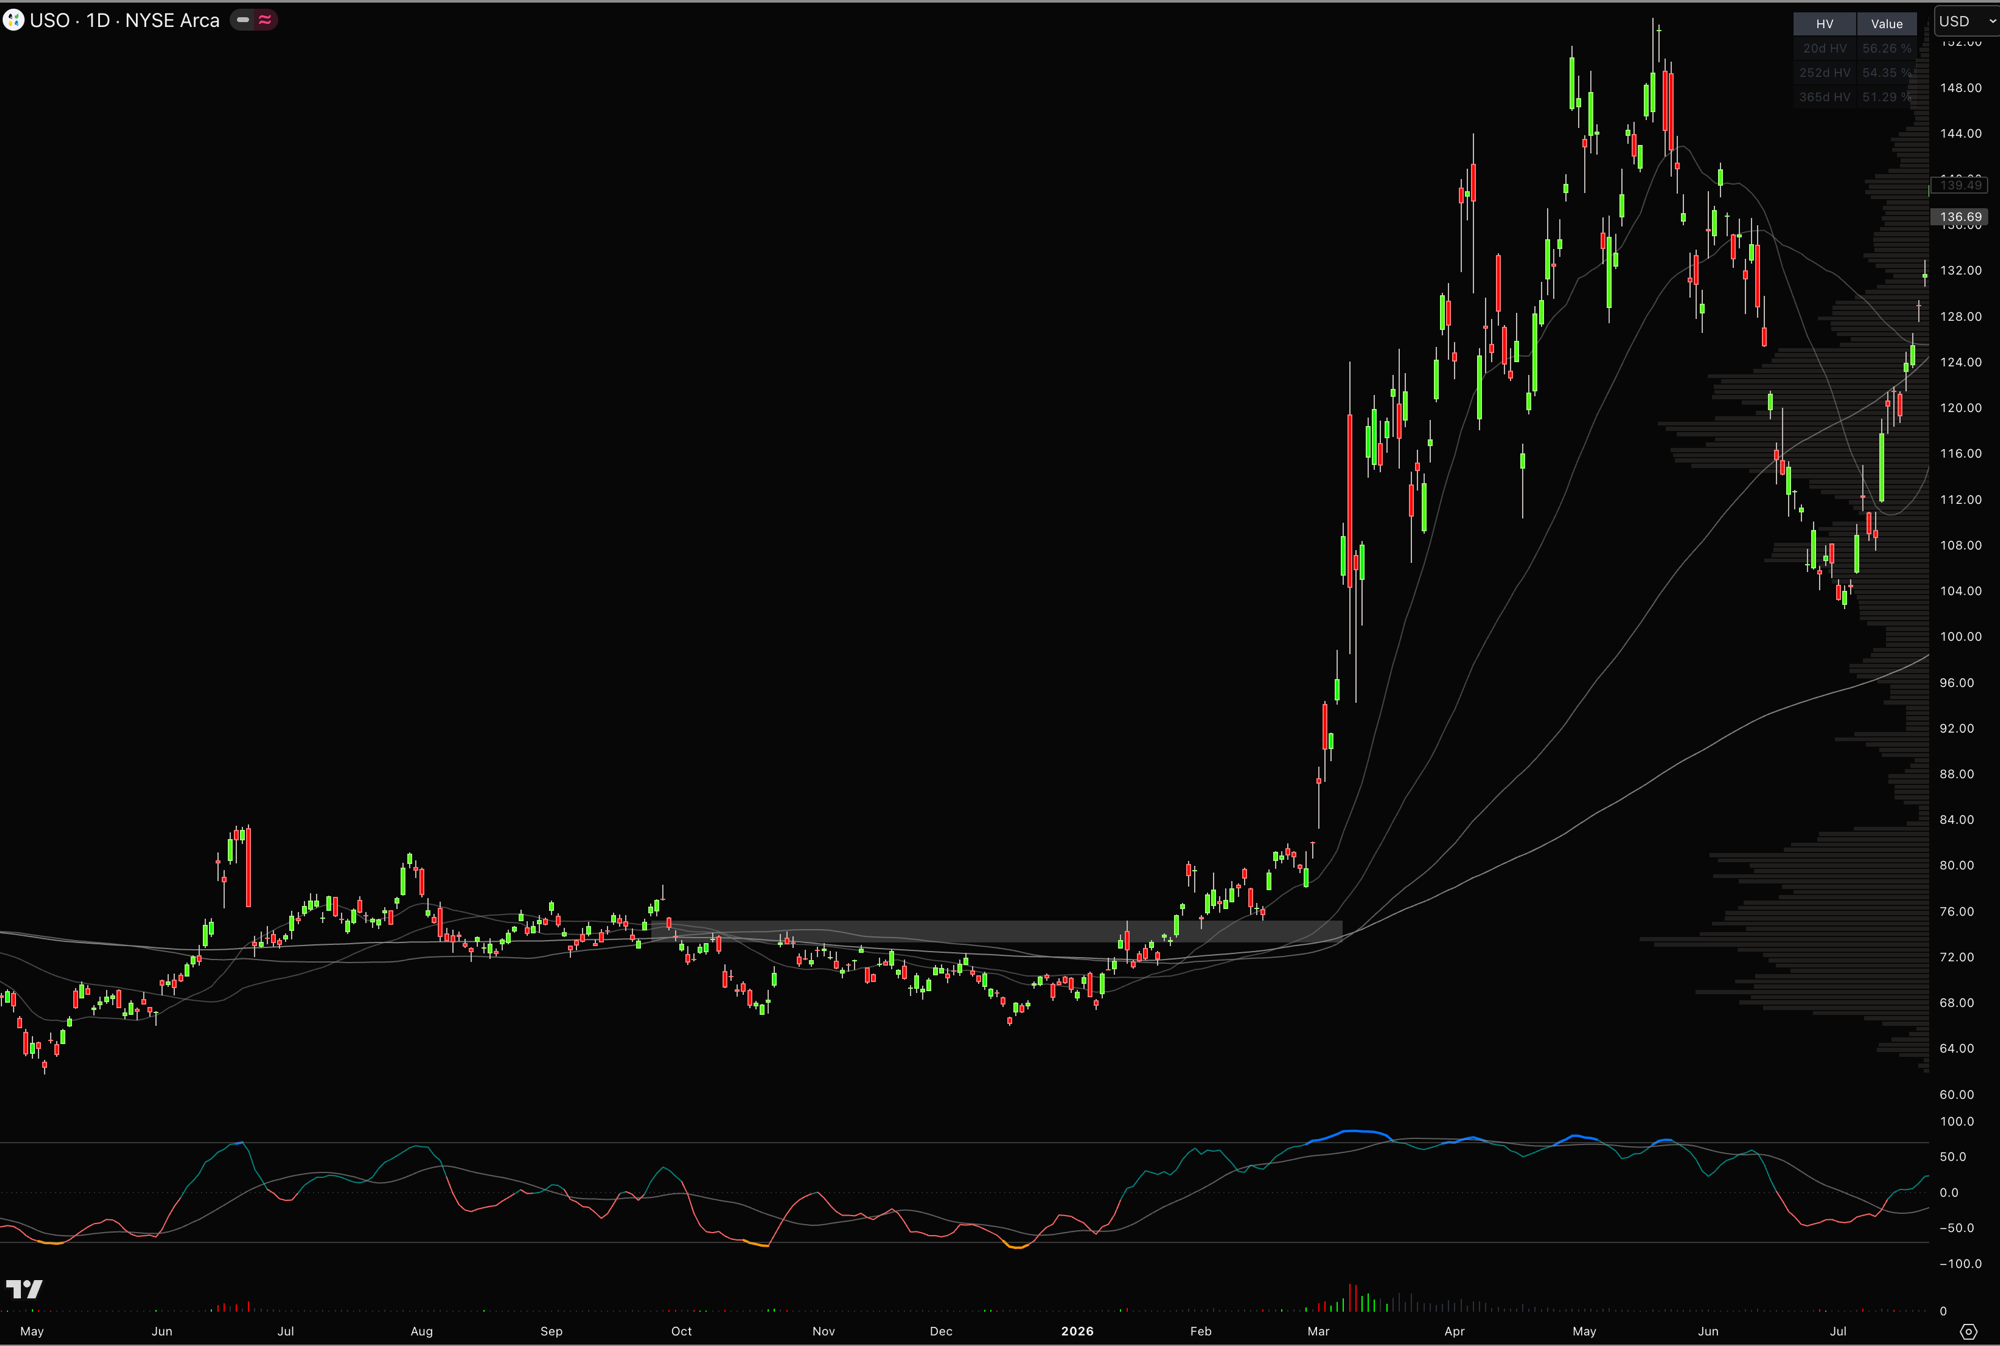This screenshot has height=1346, width=2000.
Task: Select the 252d HV 54.35 % row
Action: (1855, 73)
